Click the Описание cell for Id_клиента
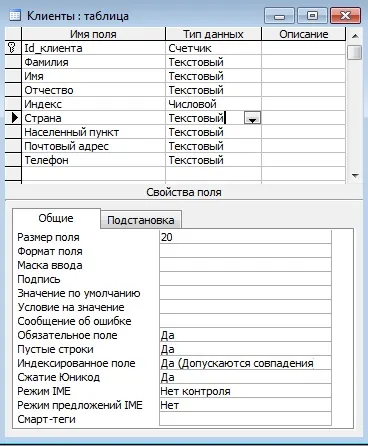The height and width of the screenshot is (446, 368). pyautogui.click(x=304, y=48)
